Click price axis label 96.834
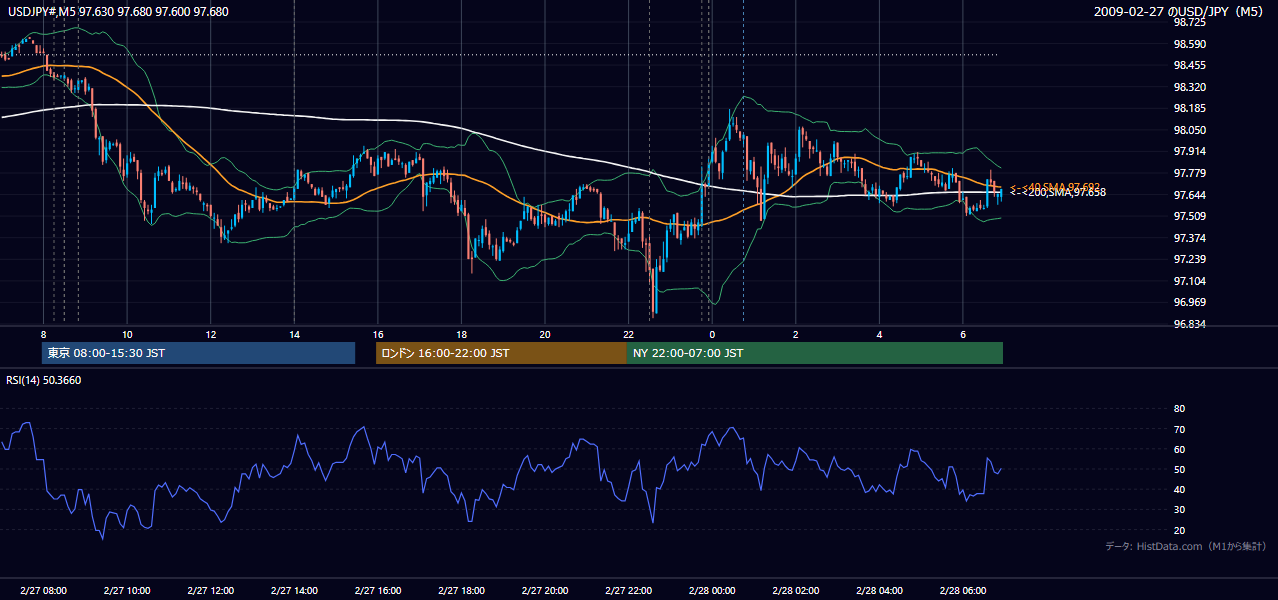Viewport: 1278px width, 600px height. point(1189,324)
